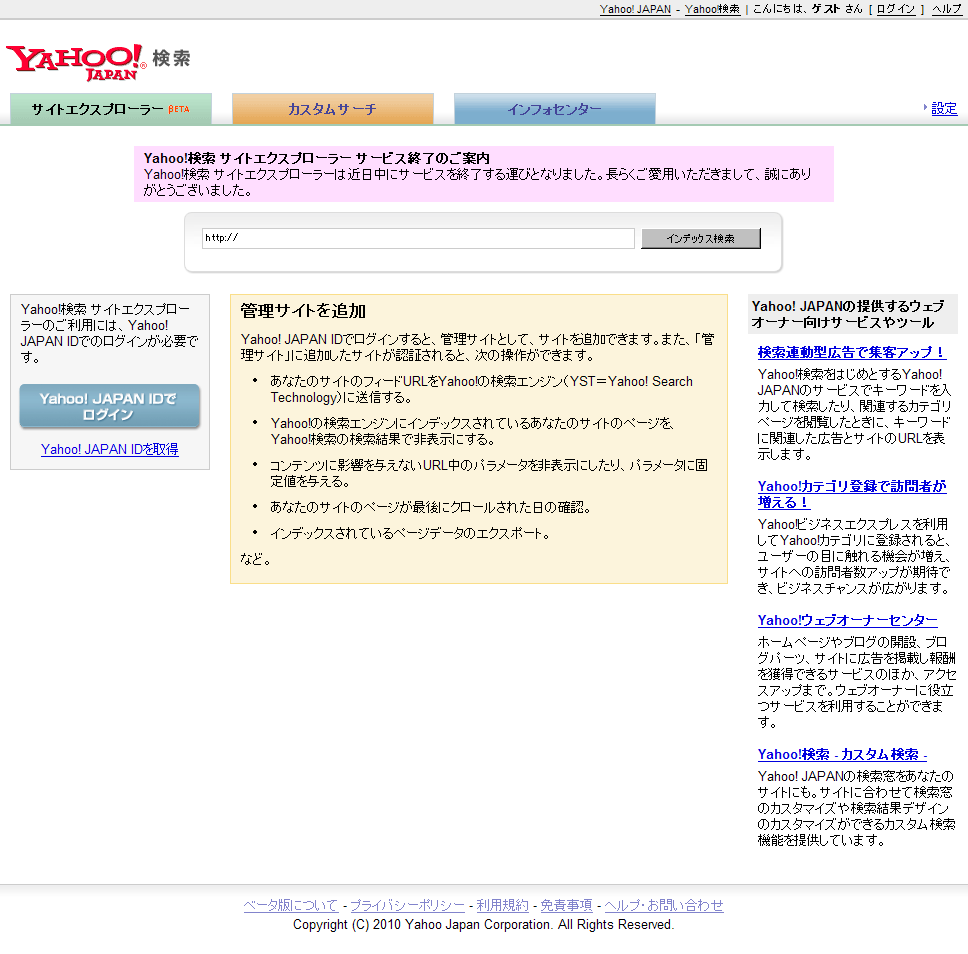Viewport: 968px width, 954px height.
Task: Click the 検索 text beside the Yahoo logo
Action: 171,58
